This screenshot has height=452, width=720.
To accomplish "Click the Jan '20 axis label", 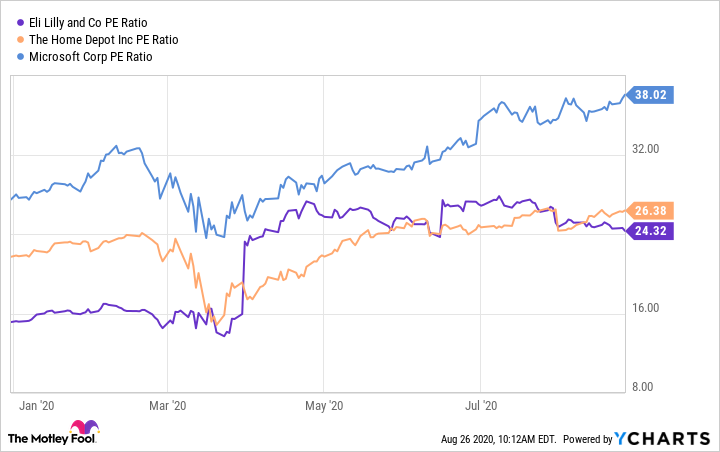I will pos(36,405).
